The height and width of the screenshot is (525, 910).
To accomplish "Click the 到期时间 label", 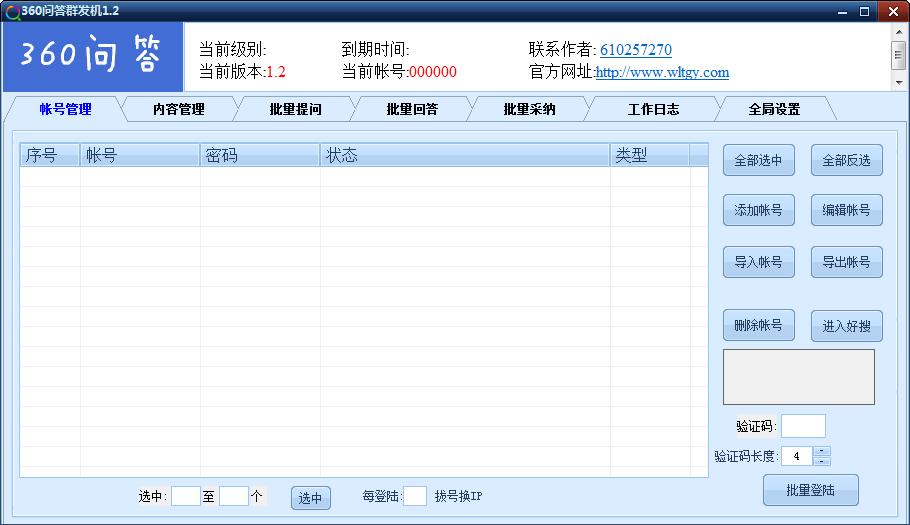I will (x=375, y=50).
